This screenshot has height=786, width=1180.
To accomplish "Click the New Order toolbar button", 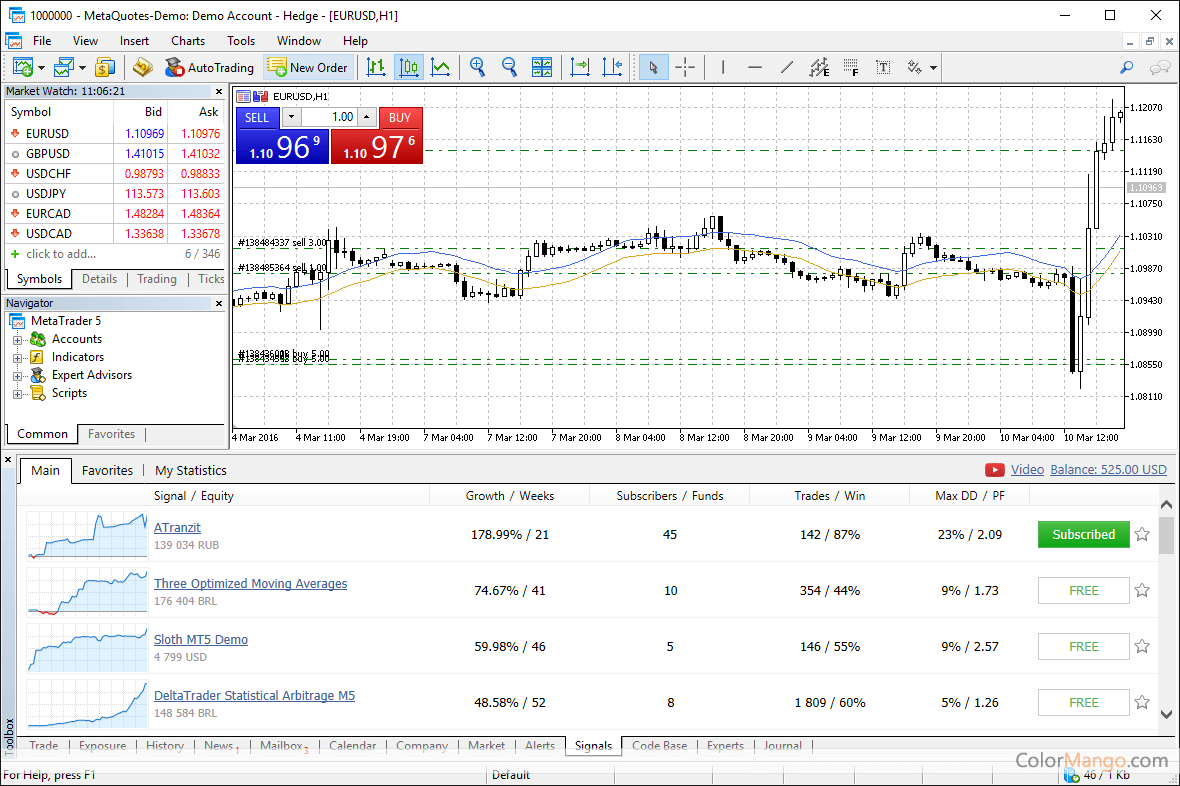I will 308,68.
